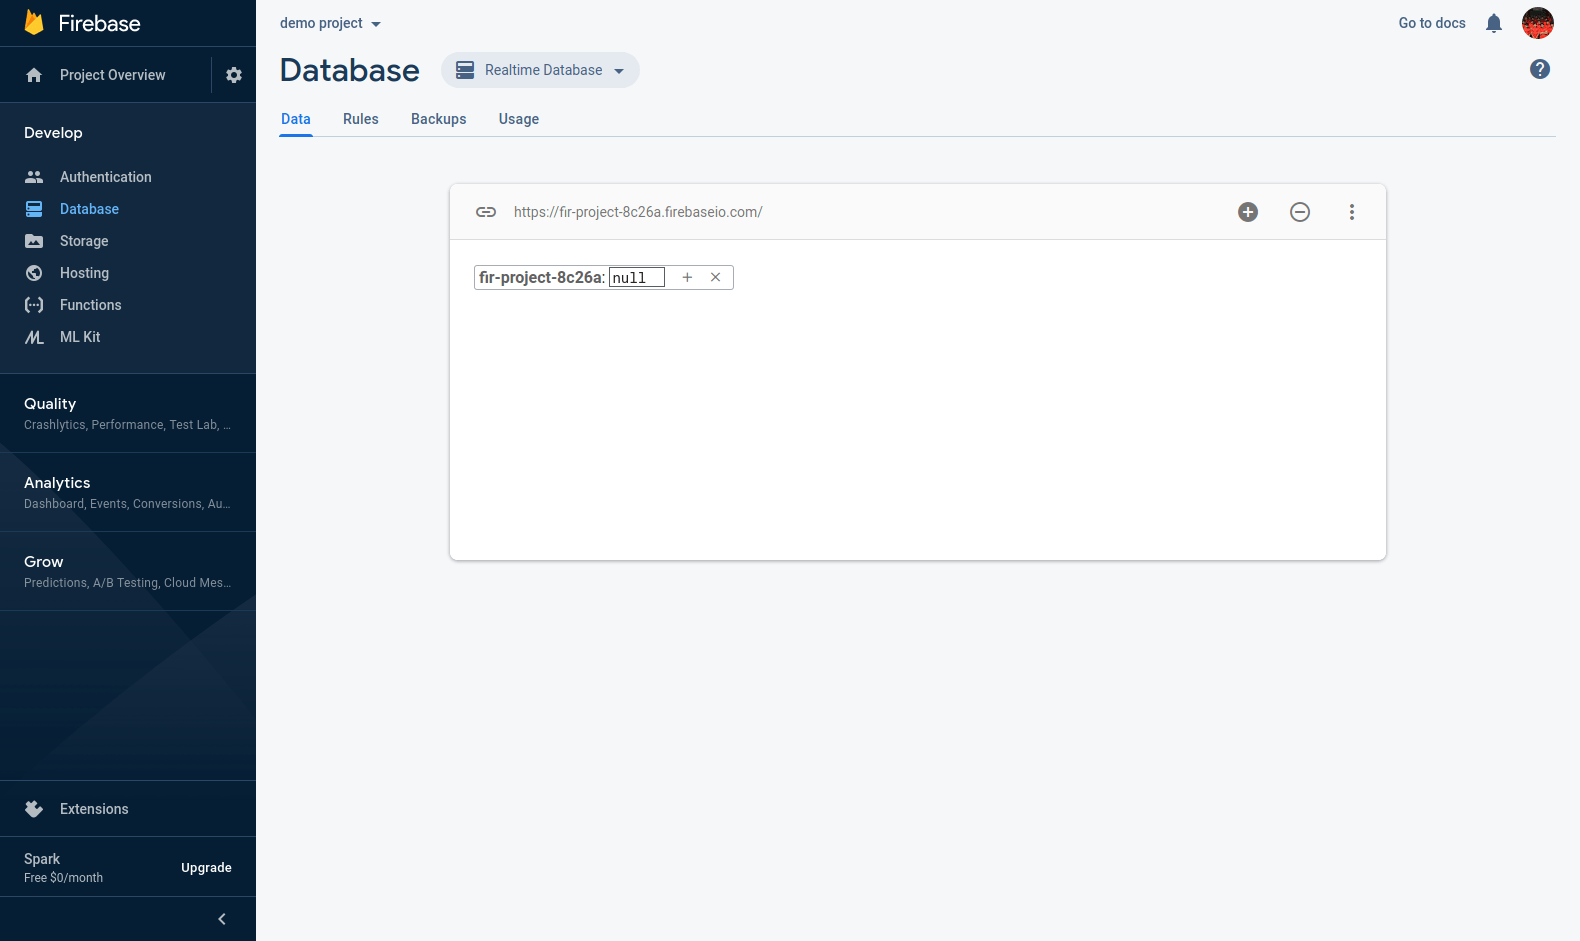
Task: Click the Hosting globe icon
Action: click(34, 273)
